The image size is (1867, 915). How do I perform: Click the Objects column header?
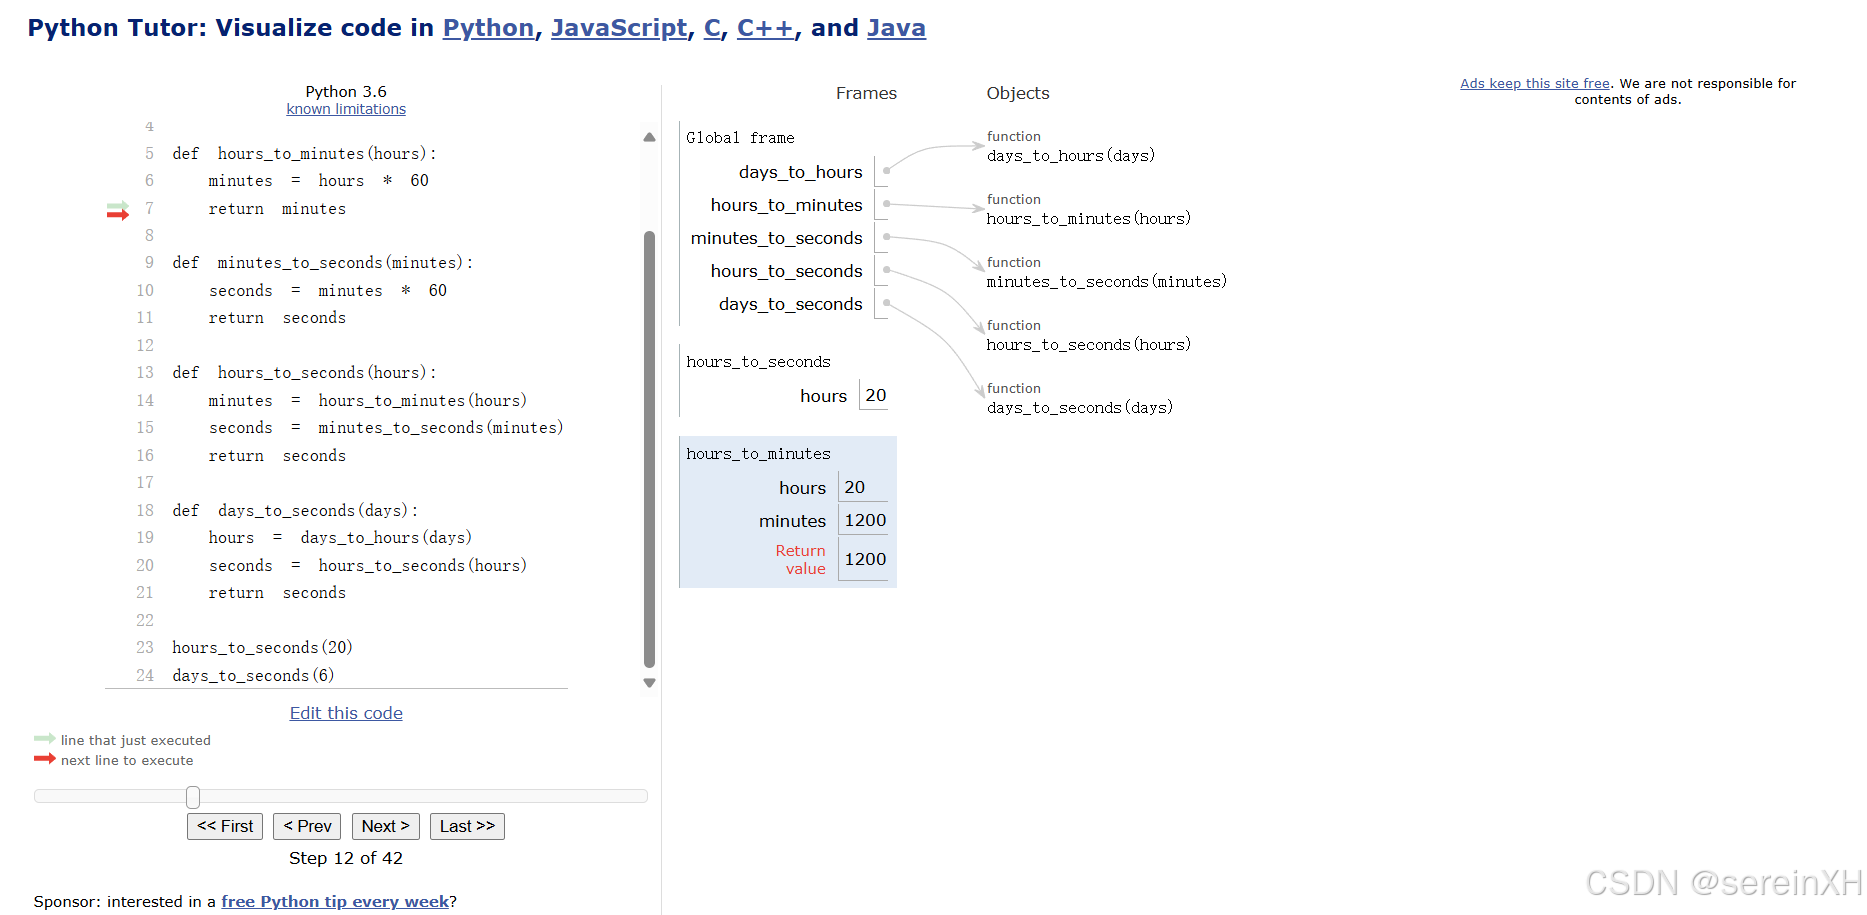[1018, 93]
